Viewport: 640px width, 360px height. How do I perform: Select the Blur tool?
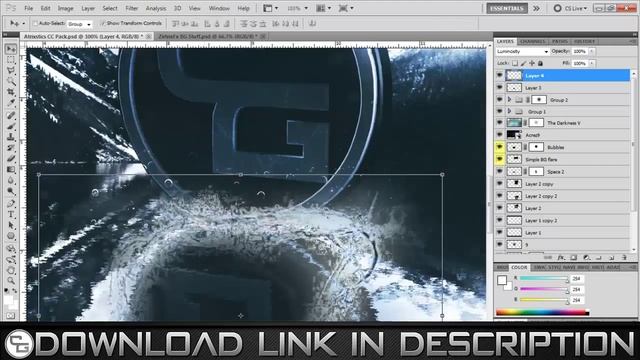click(11, 180)
